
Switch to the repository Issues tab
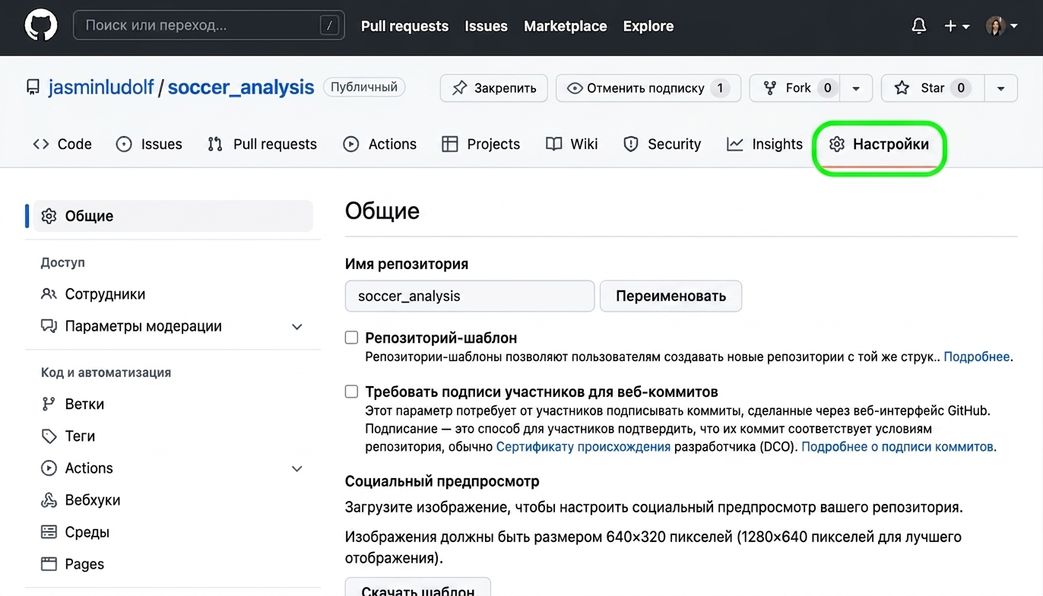click(149, 144)
